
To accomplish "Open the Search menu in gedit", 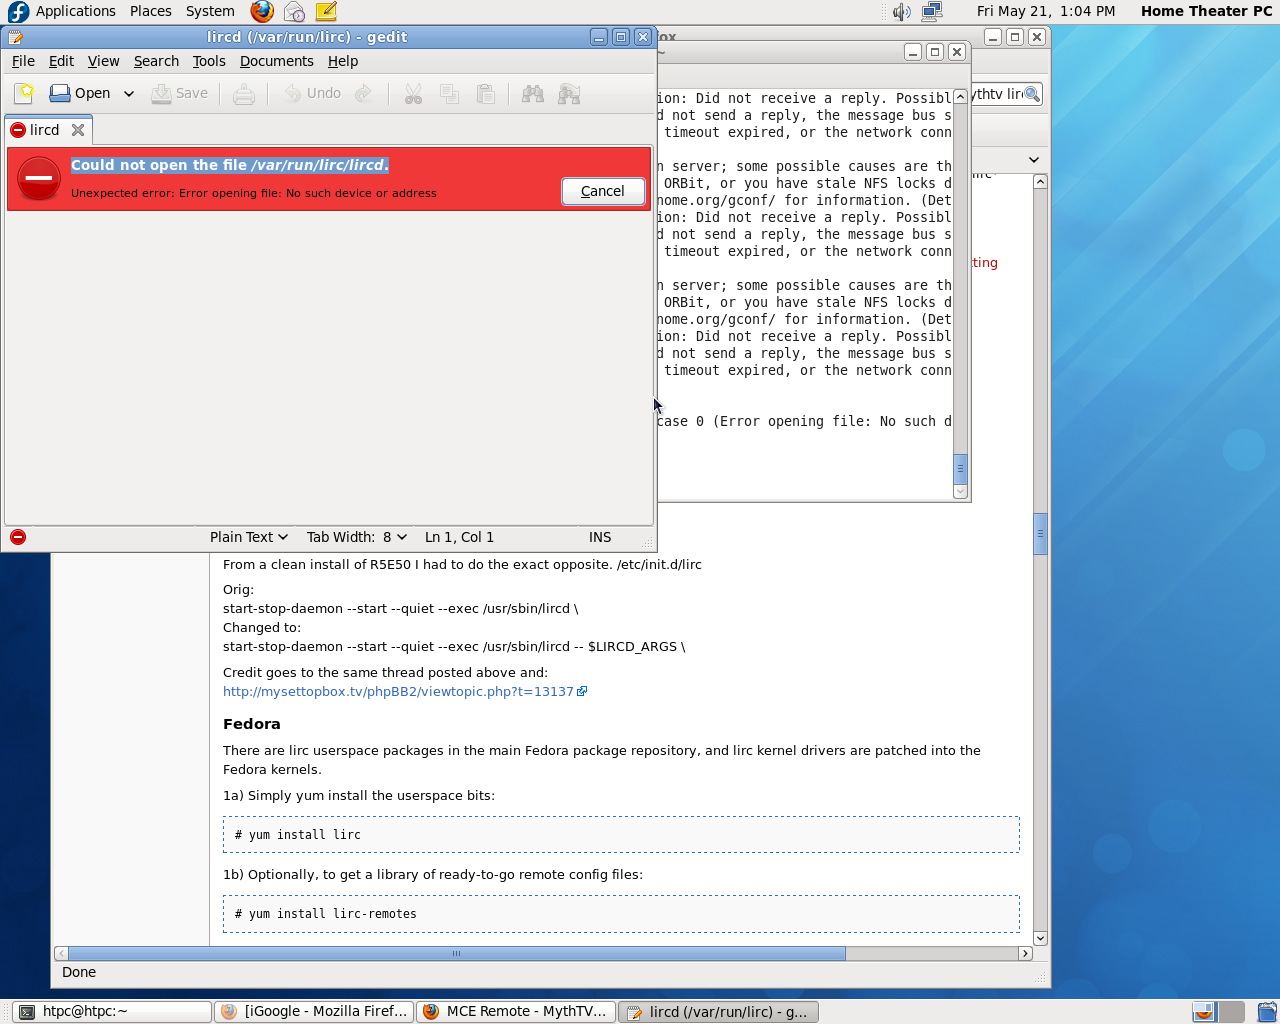I will pyautogui.click(x=156, y=61).
